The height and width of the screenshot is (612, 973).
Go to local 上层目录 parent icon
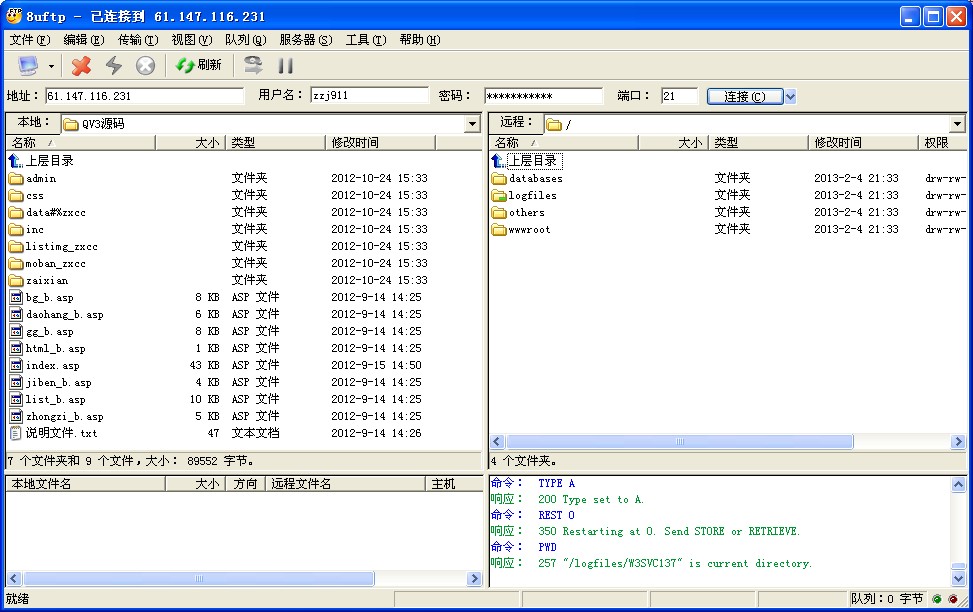pos(15,161)
